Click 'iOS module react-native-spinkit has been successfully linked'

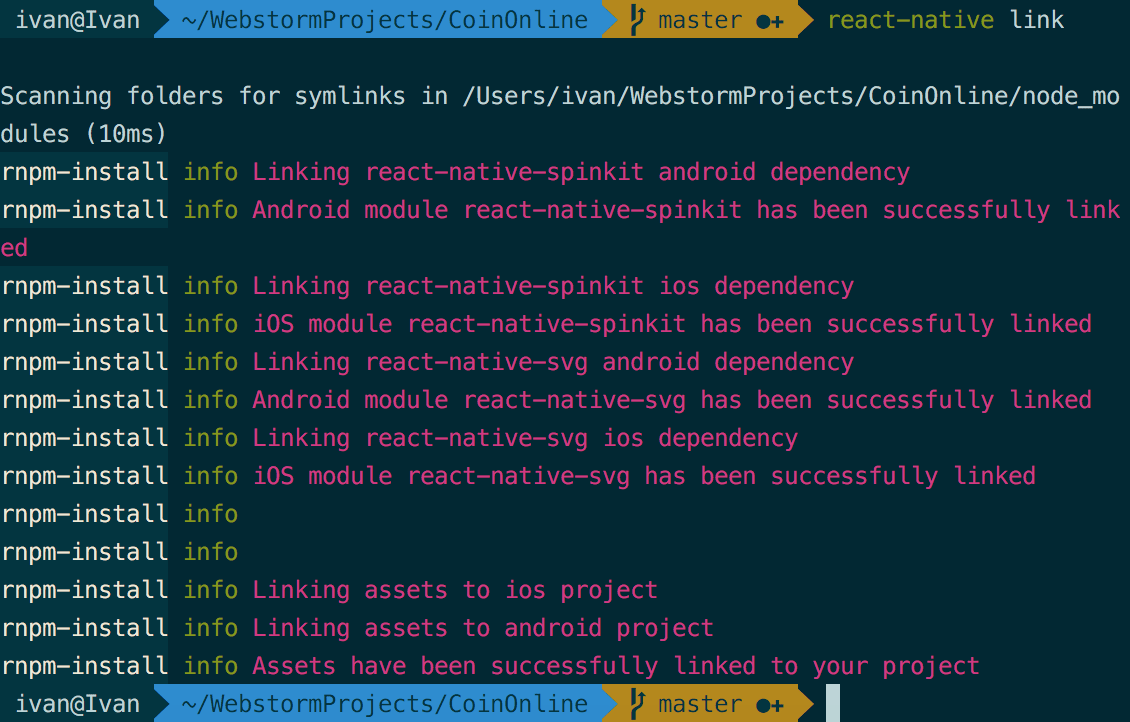point(672,324)
